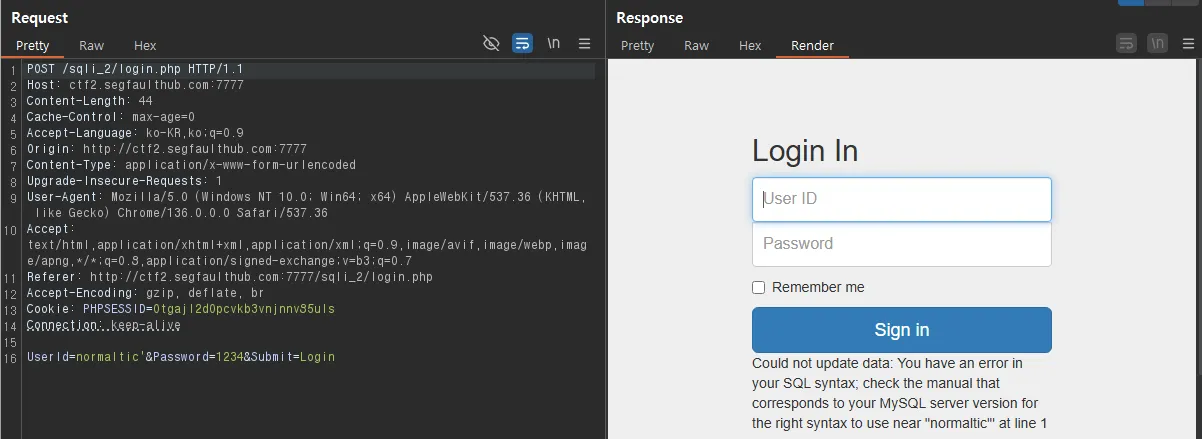Screen dimensions: 1202x439
Task: Click the Request panel title
Action: point(39,17)
